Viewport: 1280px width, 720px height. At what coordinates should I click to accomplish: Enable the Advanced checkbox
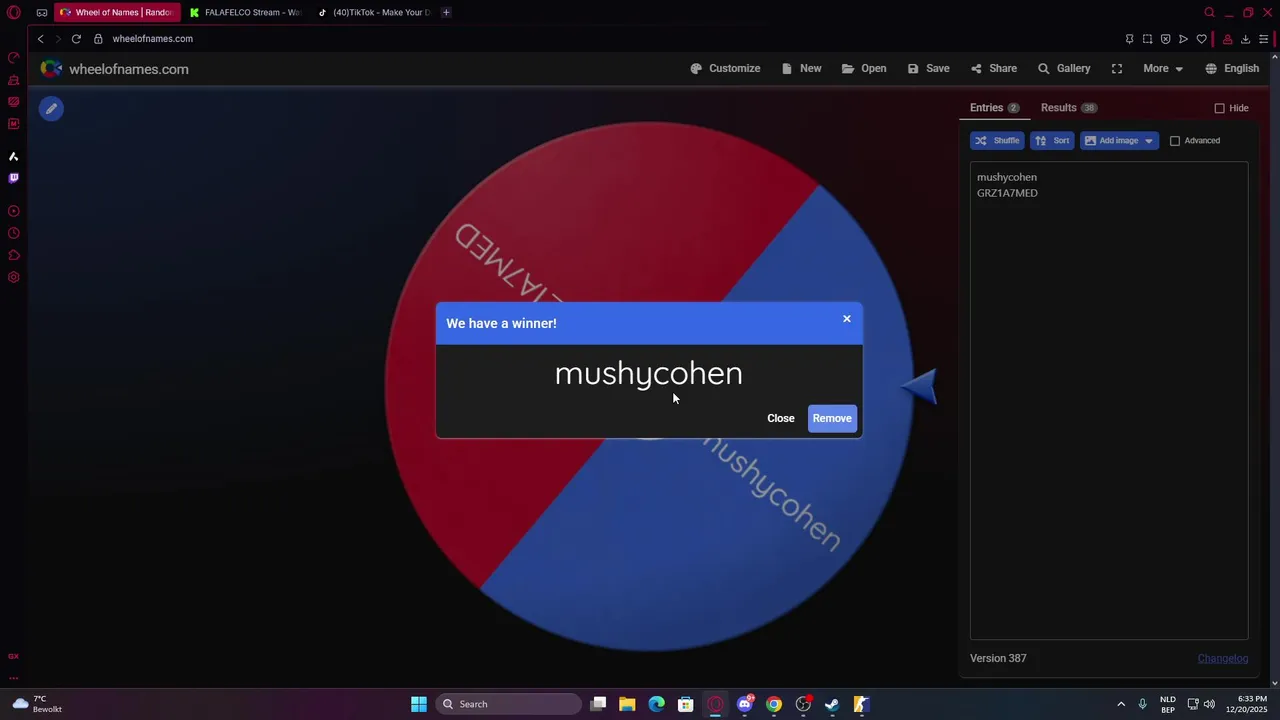[x=1175, y=141]
